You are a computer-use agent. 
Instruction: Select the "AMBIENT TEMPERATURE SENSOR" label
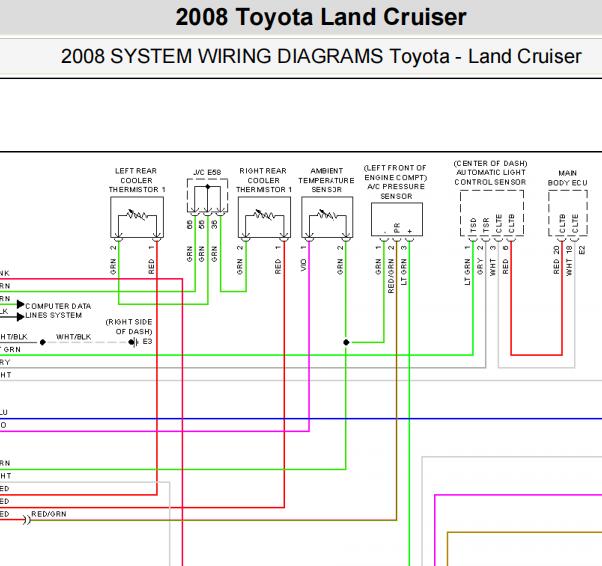[326, 180]
